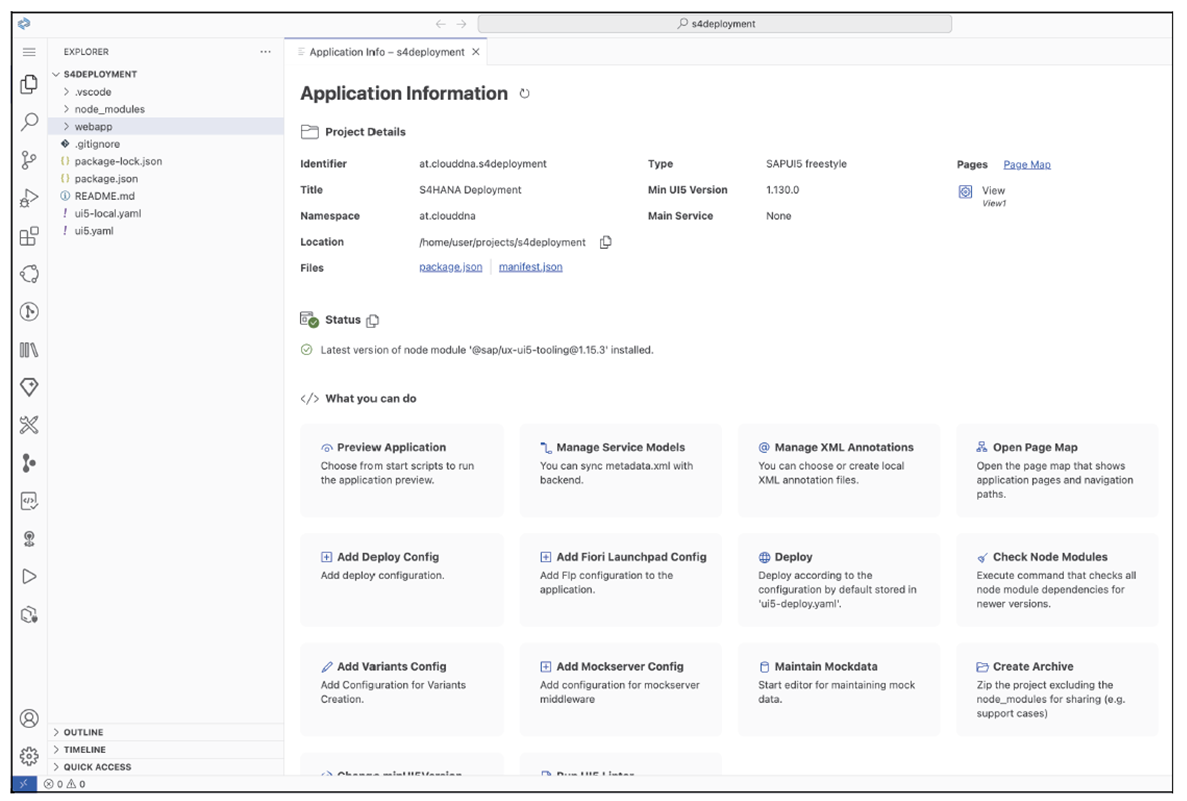Open README.md file

click(x=166, y=196)
